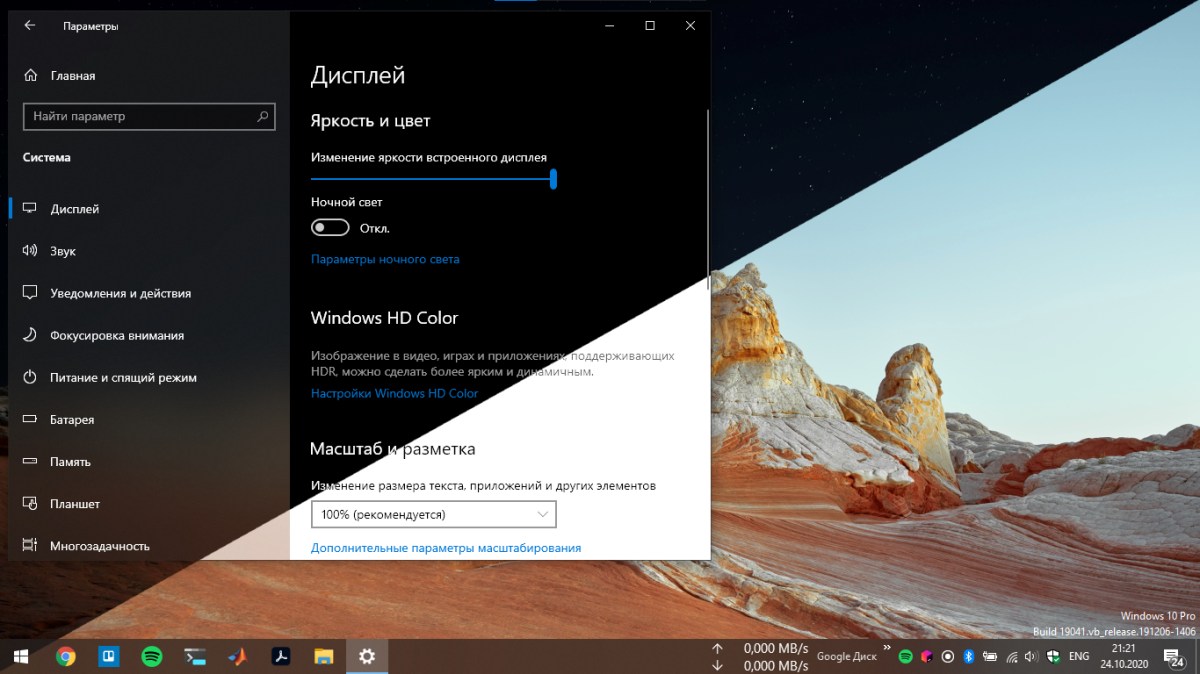Screen dimensions: 1200x674
Task: Open Spotify from the taskbar
Action: coord(151,657)
